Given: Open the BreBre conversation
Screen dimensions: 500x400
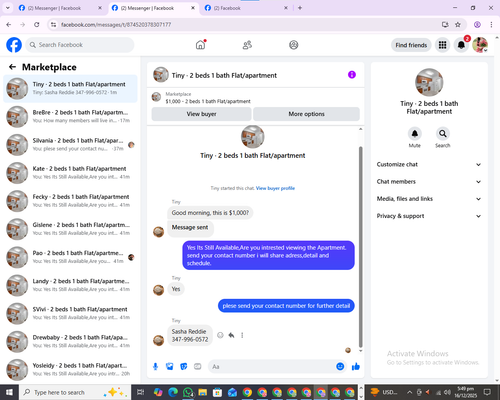Looking at the screenshot, I should point(70,116).
